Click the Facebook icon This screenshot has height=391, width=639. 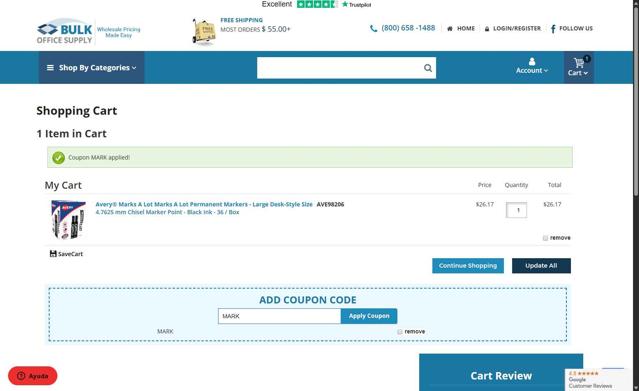553,29
